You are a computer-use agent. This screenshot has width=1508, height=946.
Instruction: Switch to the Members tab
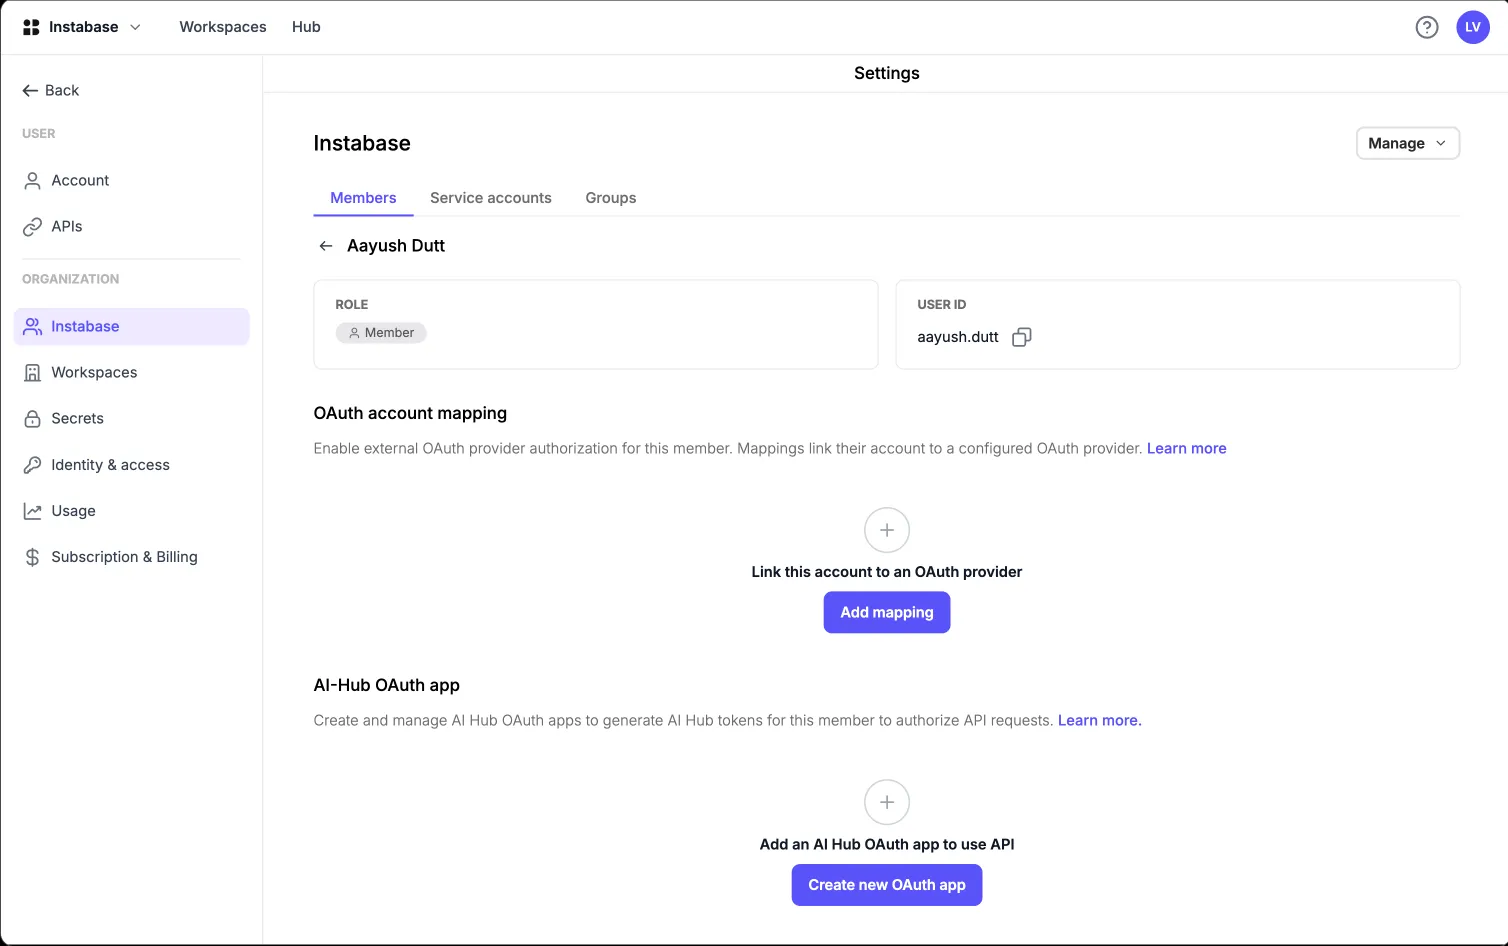pyautogui.click(x=363, y=198)
